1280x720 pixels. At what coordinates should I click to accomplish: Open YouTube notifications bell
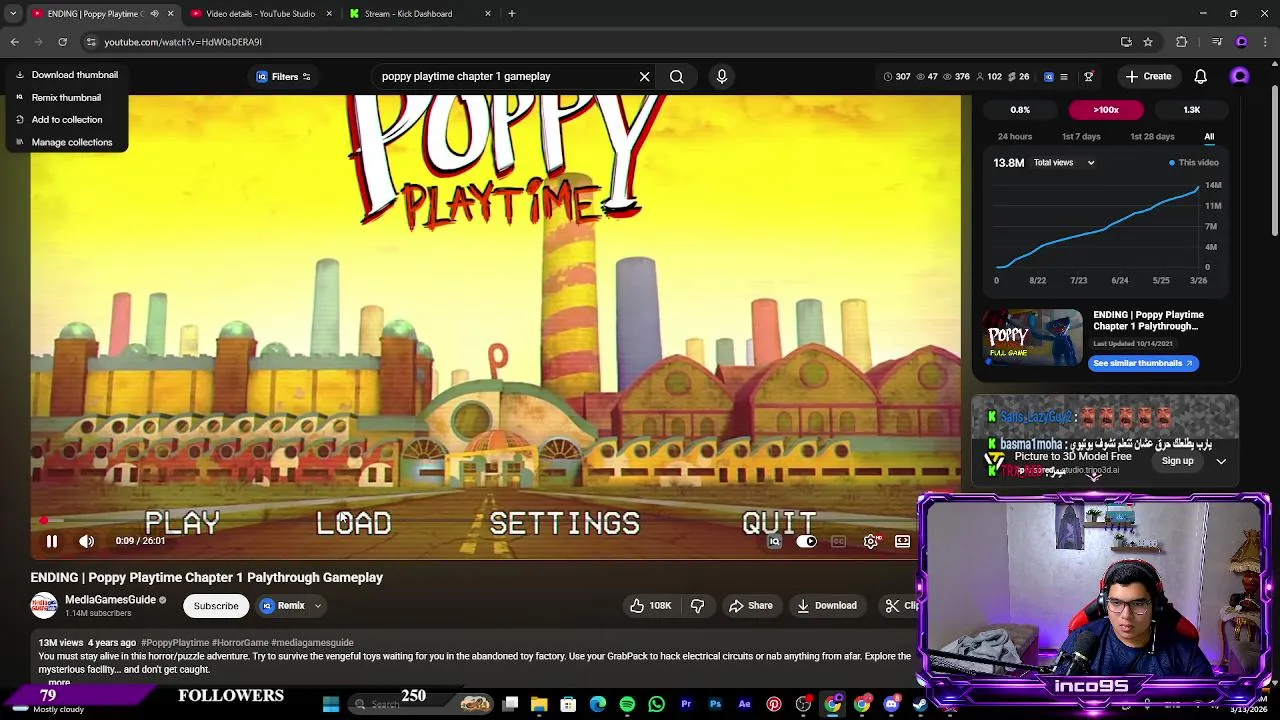point(1201,76)
